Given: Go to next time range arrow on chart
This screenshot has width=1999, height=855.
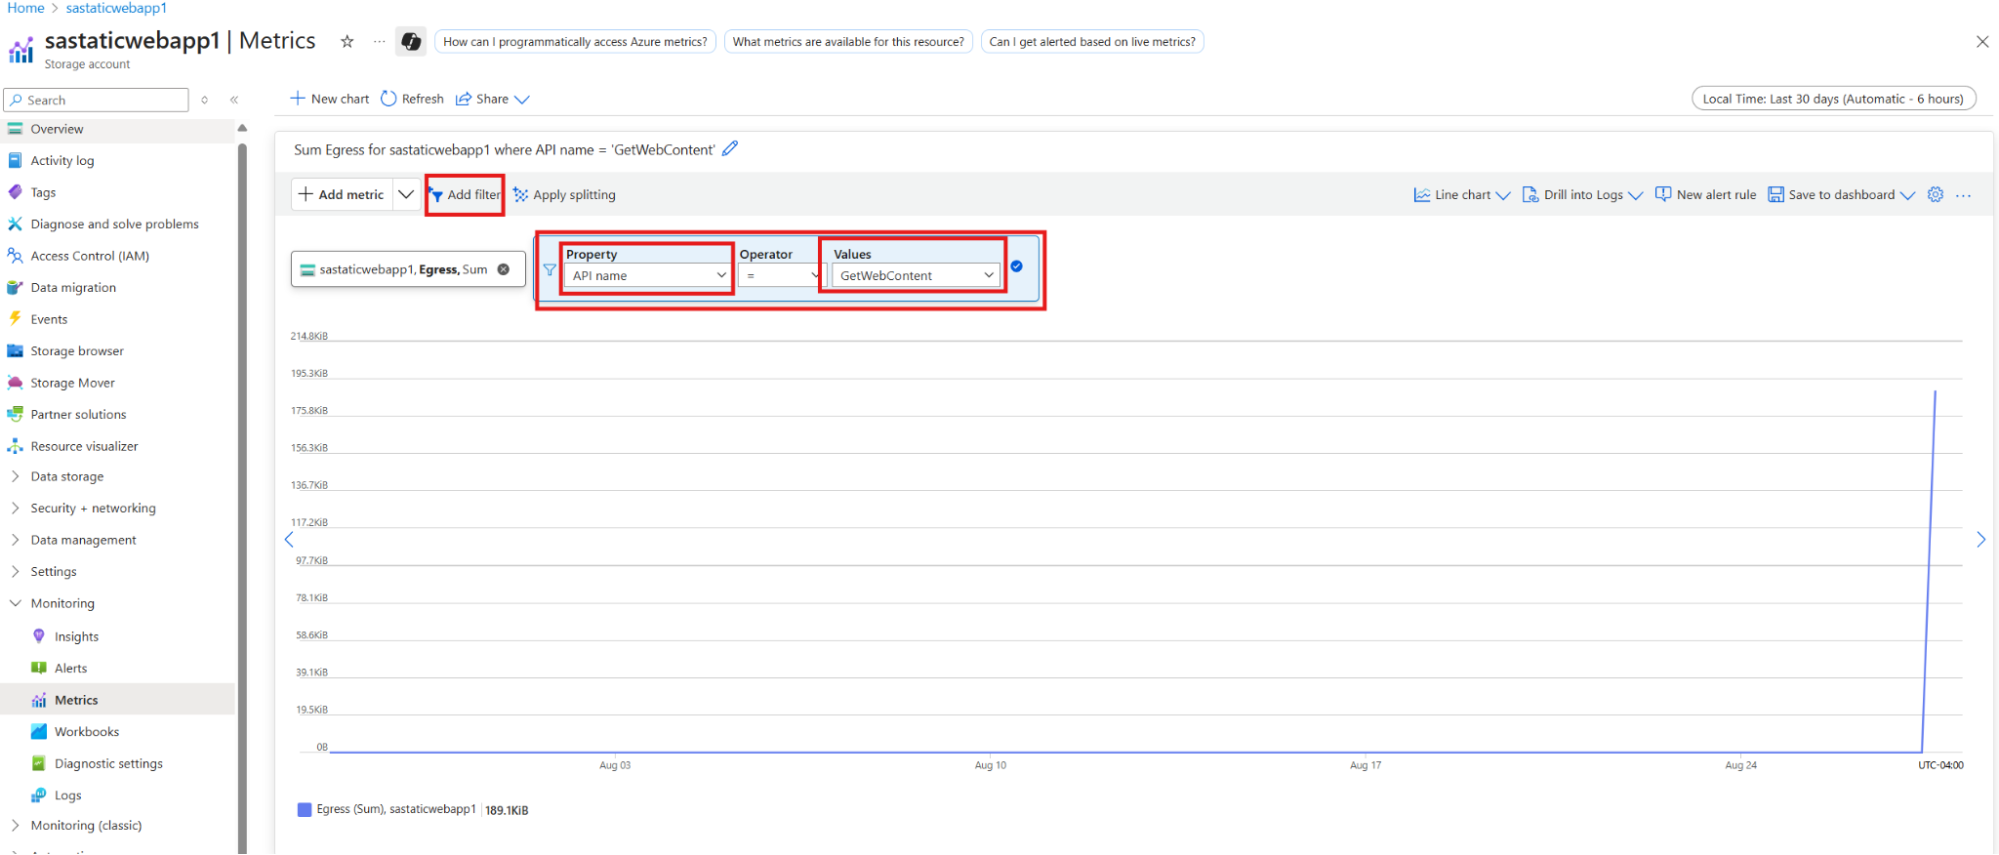Looking at the screenshot, I should [1980, 539].
